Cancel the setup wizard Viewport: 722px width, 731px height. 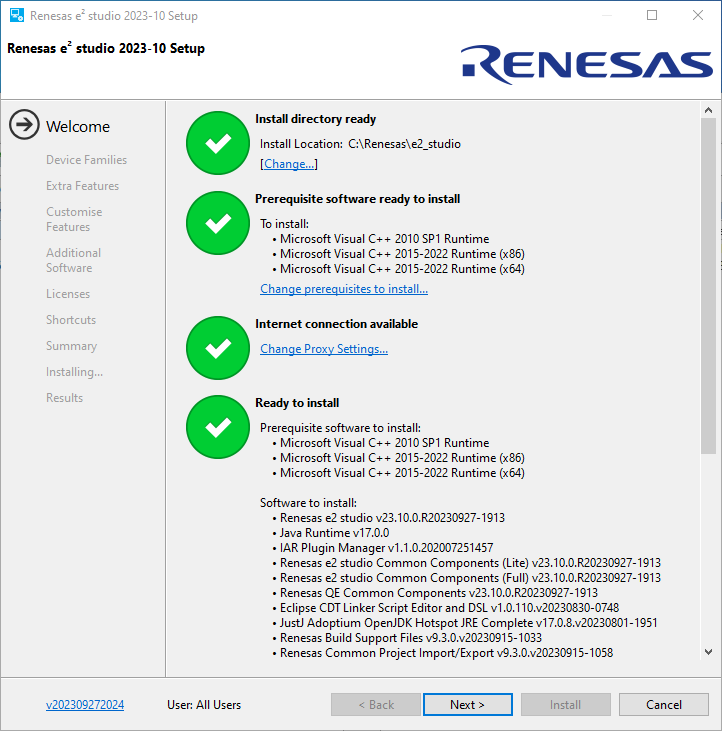(663, 705)
